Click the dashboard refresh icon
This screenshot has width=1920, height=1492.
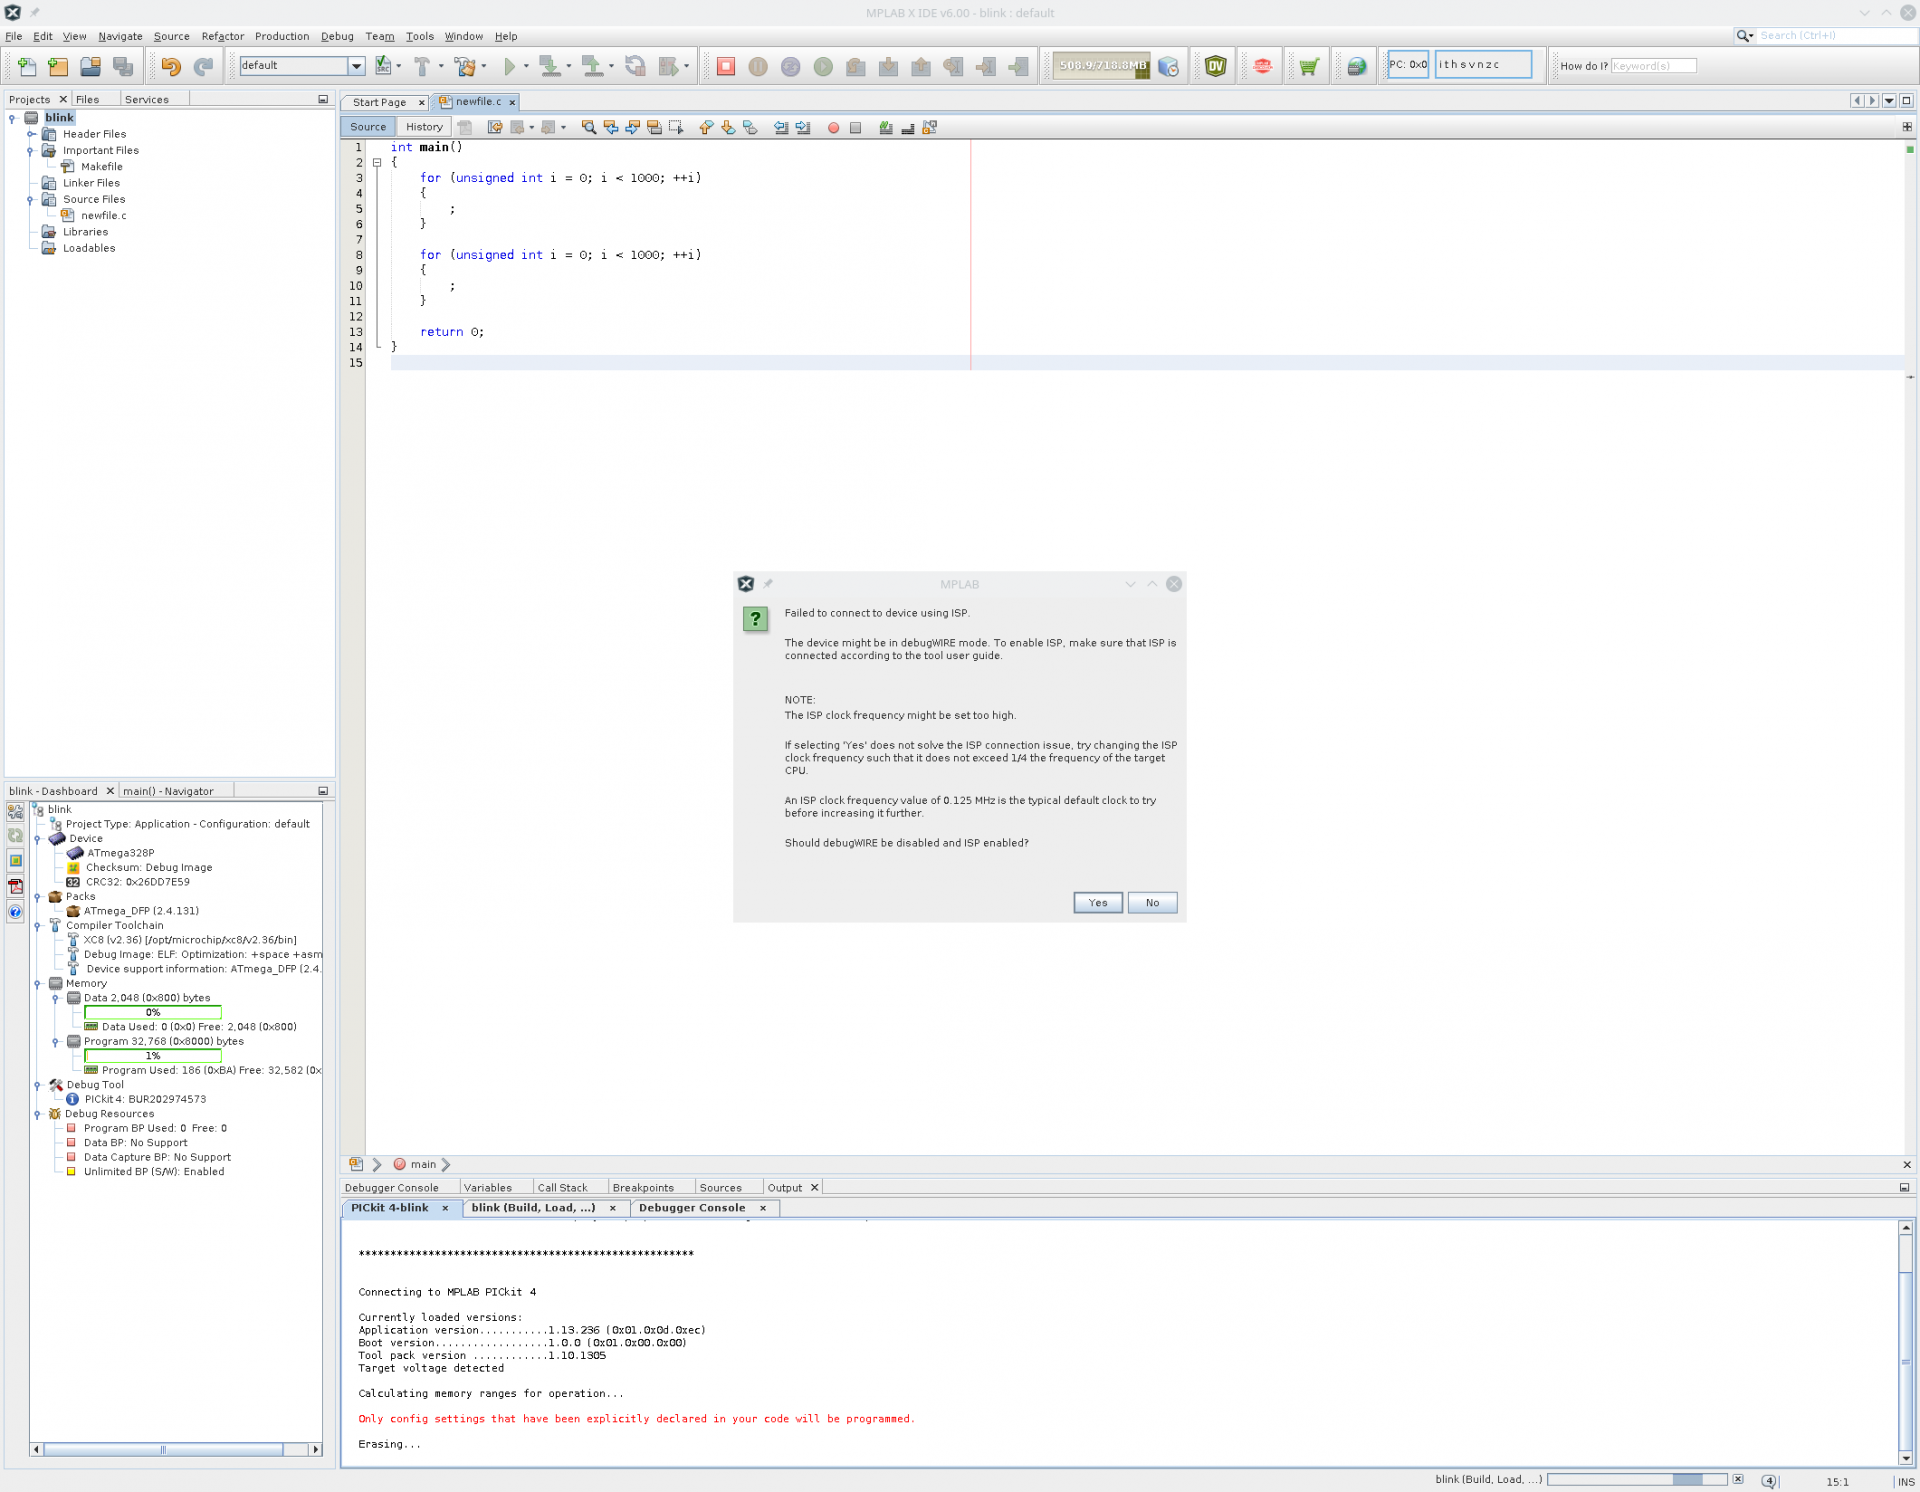click(x=15, y=836)
